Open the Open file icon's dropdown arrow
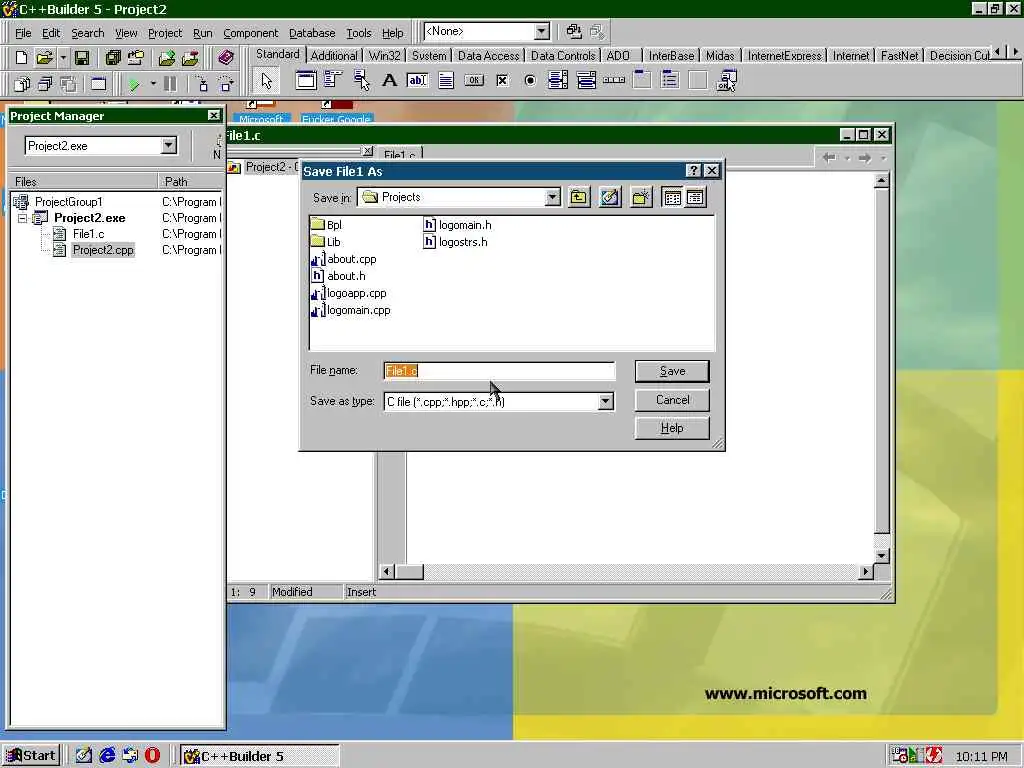 click(63, 57)
